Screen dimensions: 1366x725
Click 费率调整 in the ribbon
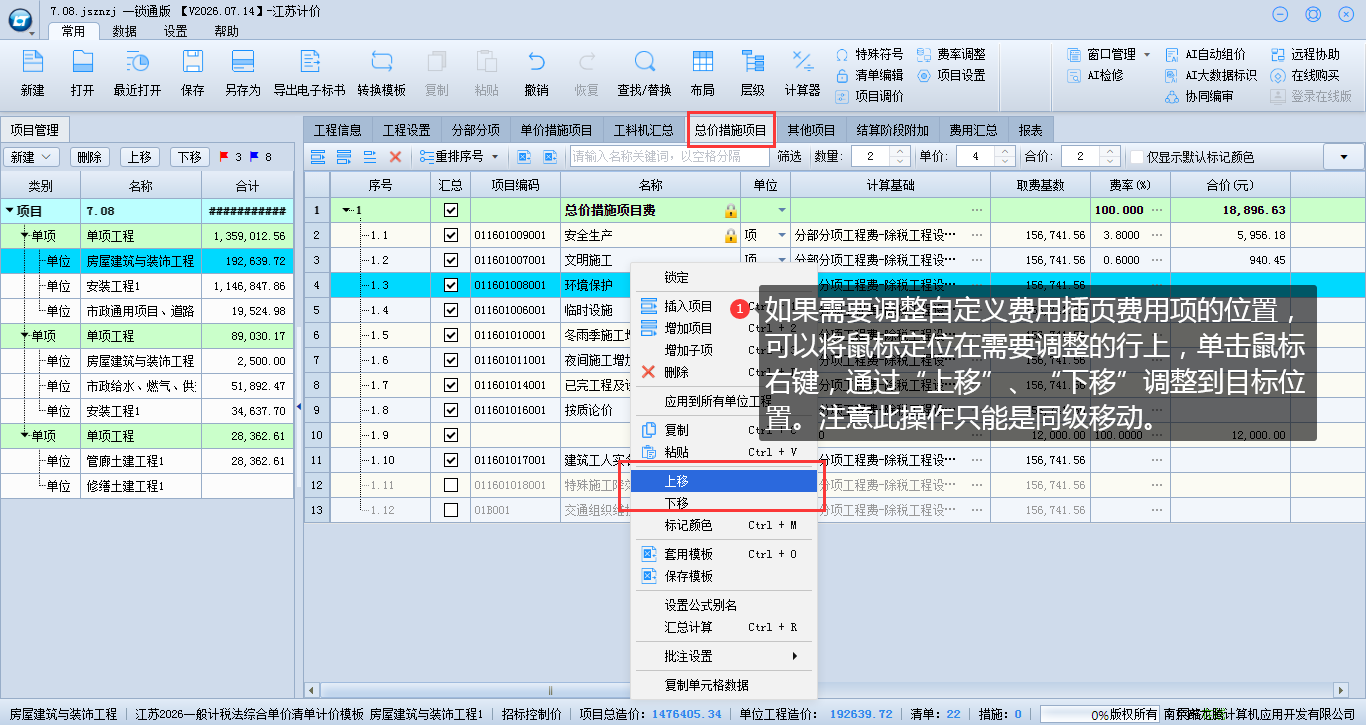tap(951, 54)
